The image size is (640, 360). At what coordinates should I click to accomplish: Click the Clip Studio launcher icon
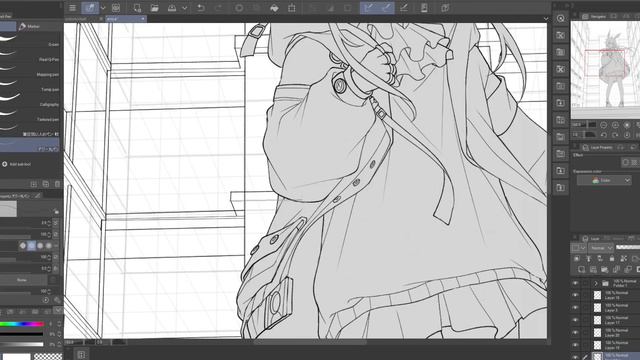[445, 8]
